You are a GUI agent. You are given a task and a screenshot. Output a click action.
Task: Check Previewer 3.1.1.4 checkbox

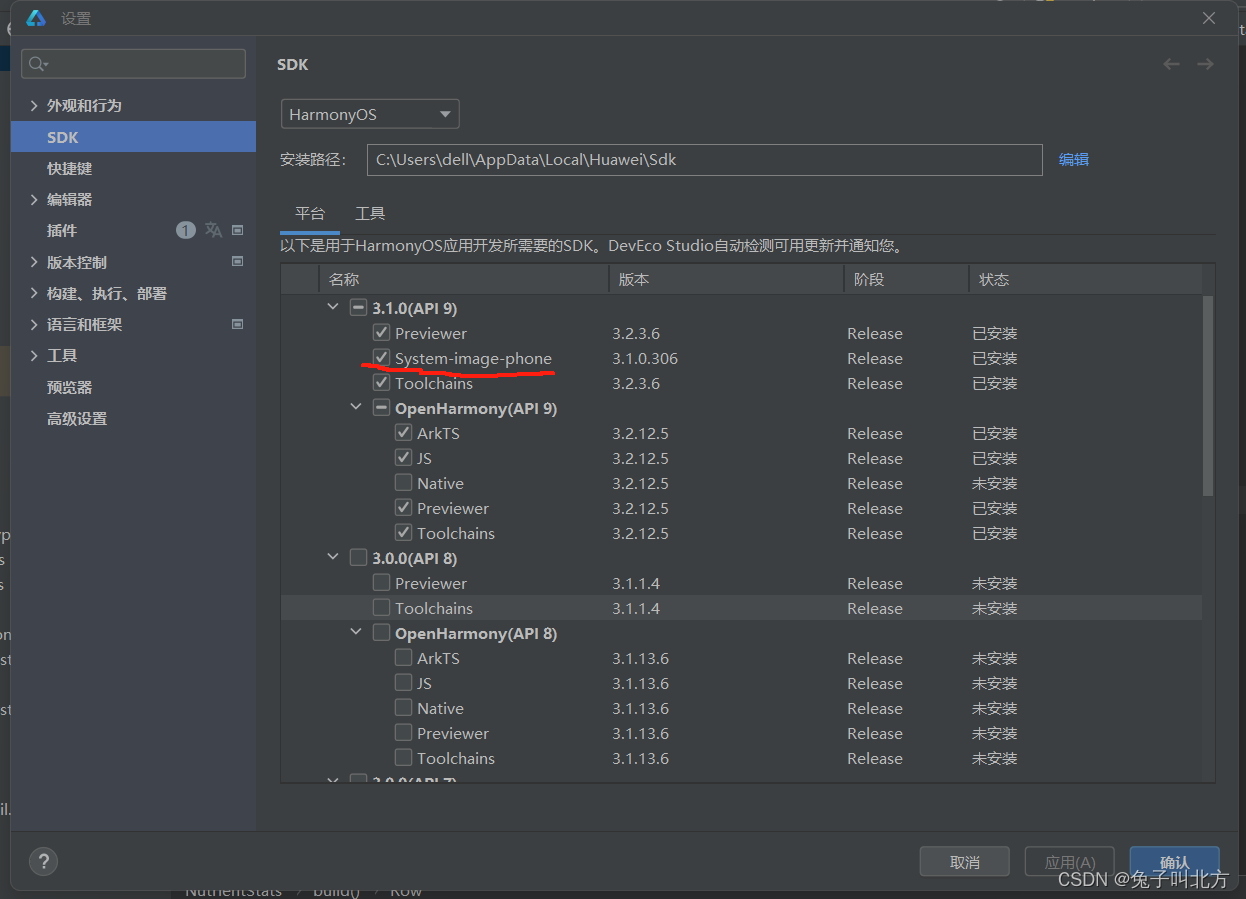(381, 582)
